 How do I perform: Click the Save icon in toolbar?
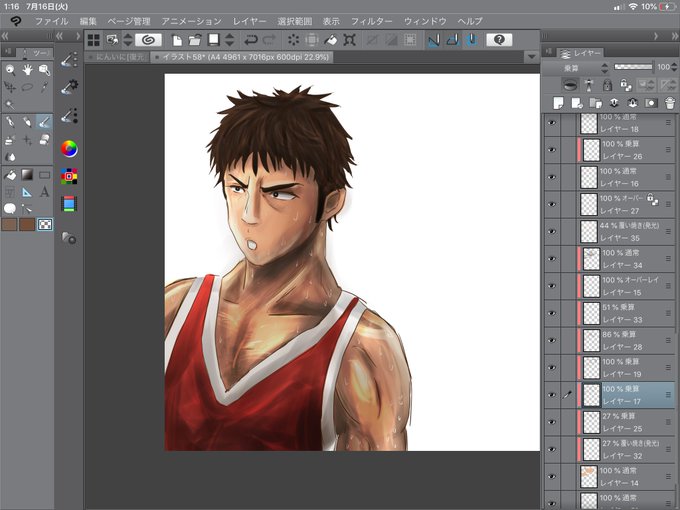pyautogui.click(x=213, y=40)
